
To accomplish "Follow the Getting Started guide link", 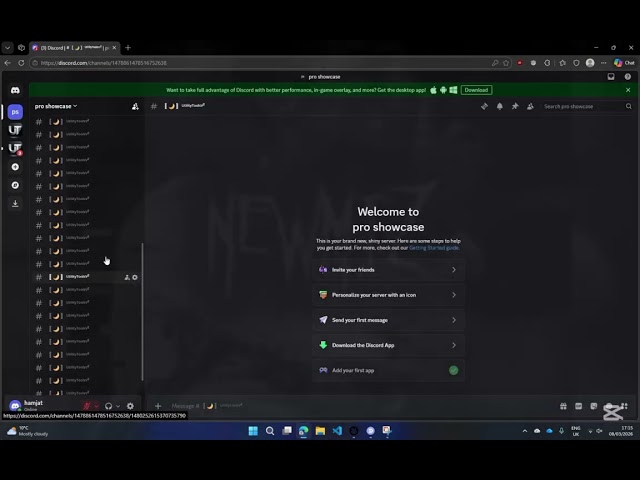I will coord(434,248).
